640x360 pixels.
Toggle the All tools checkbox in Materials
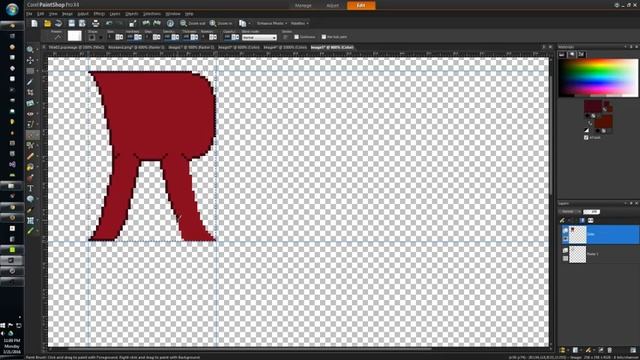coord(586,138)
